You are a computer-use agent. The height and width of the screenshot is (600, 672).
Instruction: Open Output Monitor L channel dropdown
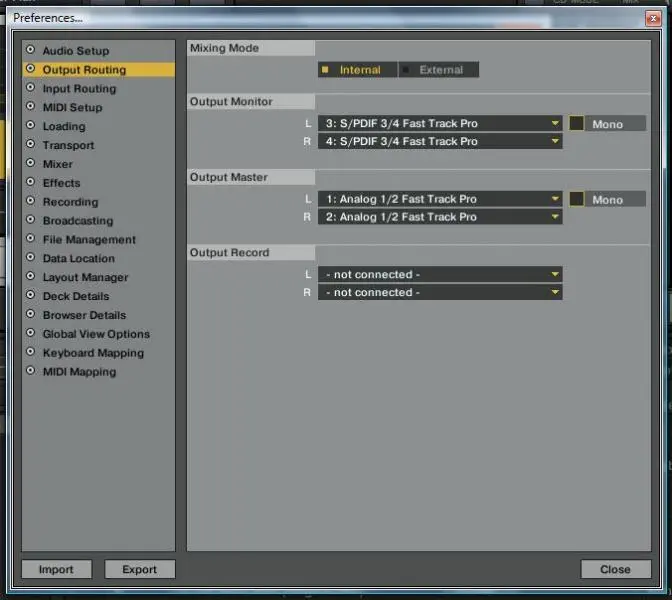click(440, 124)
